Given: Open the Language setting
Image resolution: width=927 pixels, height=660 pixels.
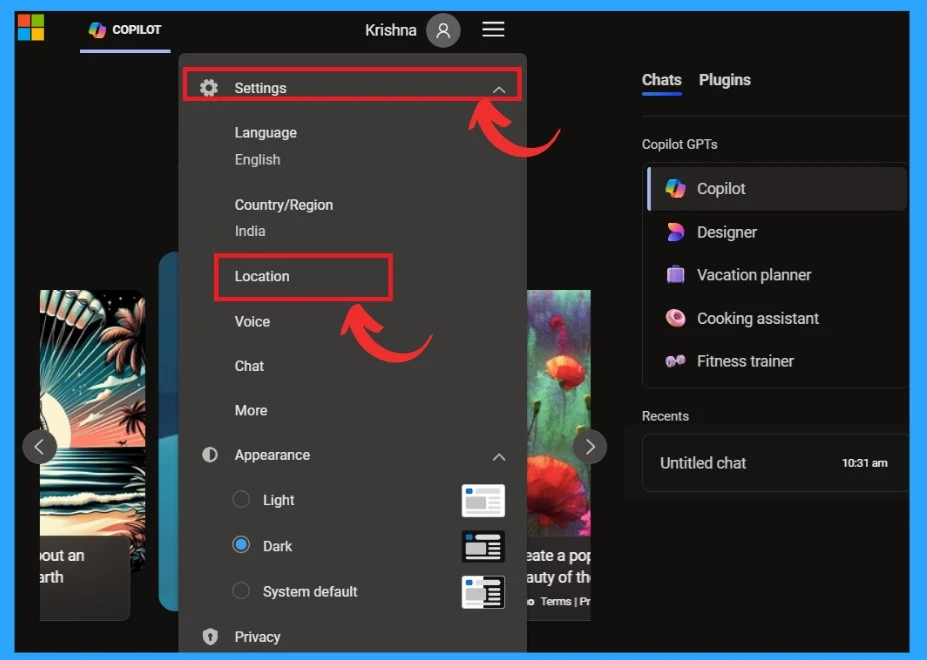Looking at the screenshot, I should coord(265,132).
